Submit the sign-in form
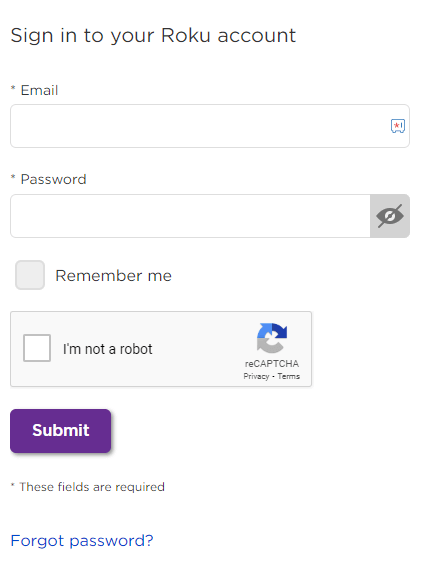This screenshot has width=434, height=576. coord(61,431)
